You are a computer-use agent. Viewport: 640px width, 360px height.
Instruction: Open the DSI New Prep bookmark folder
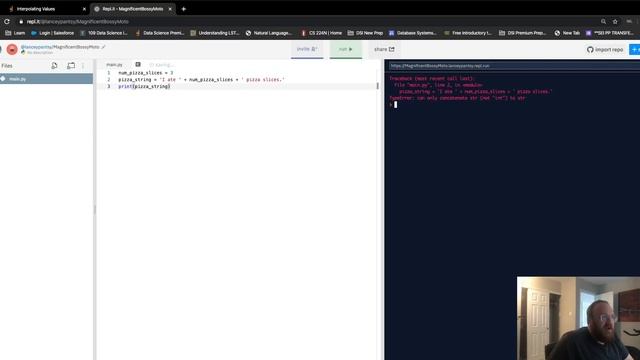(x=365, y=33)
